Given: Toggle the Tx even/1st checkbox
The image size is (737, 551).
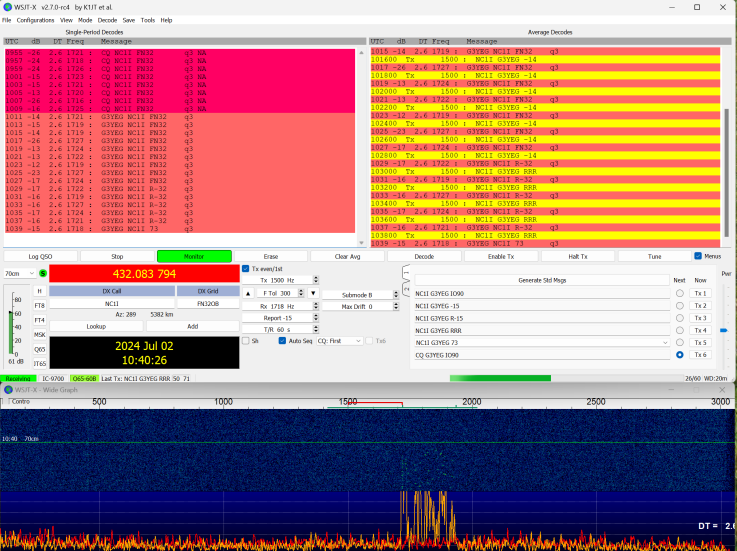Looking at the screenshot, I should coord(245,269).
